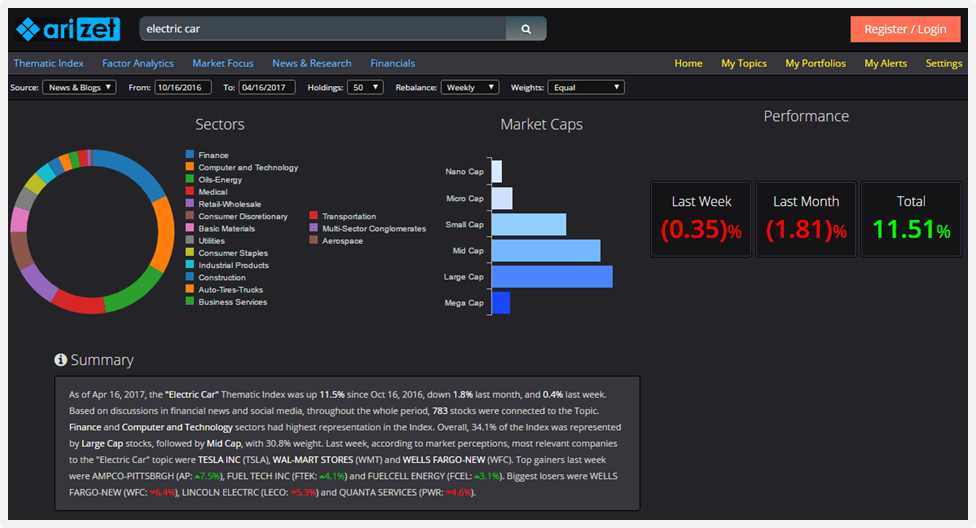Click the Mega Cap bar
Image resolution: width=976 pixels, height=528 pixels.
[x=501, y=303]
